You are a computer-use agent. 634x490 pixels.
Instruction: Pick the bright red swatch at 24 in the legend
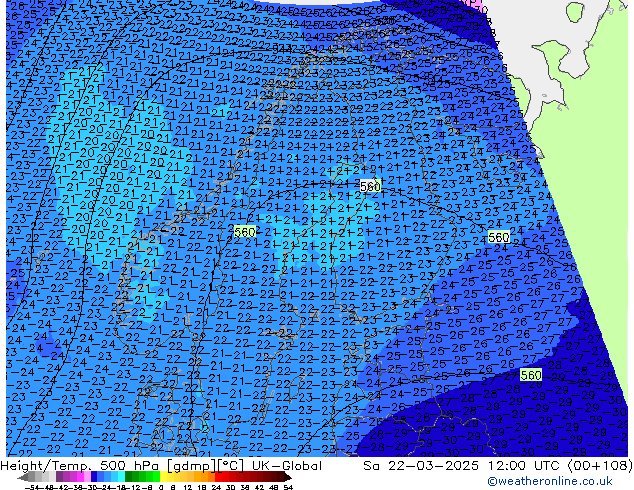pyautogui.click(x=218, y=477)
